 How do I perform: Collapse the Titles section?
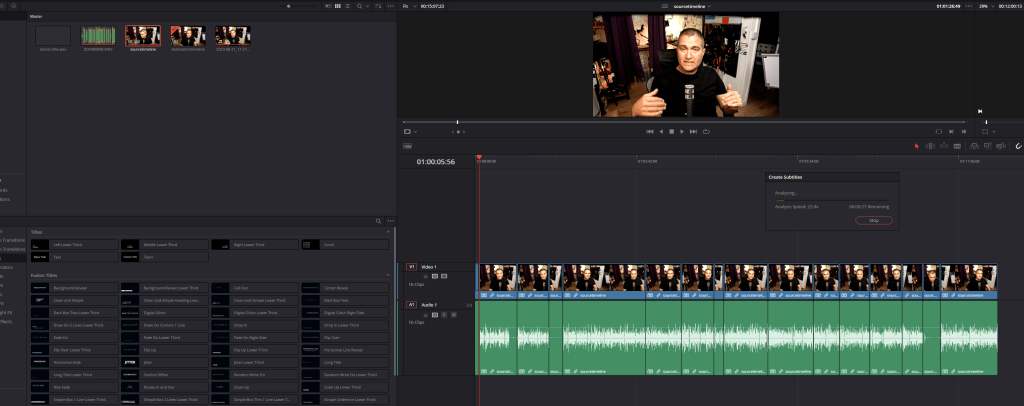click(389, 232)
